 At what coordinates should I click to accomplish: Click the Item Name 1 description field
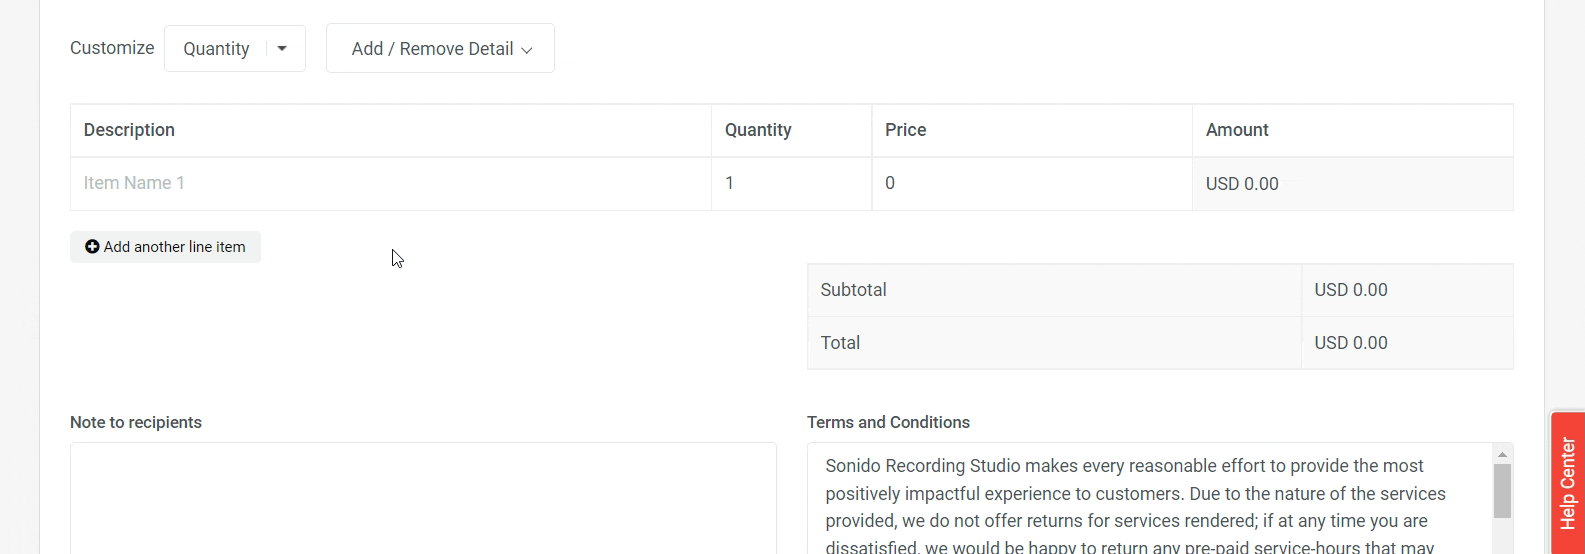pos(390,184)
